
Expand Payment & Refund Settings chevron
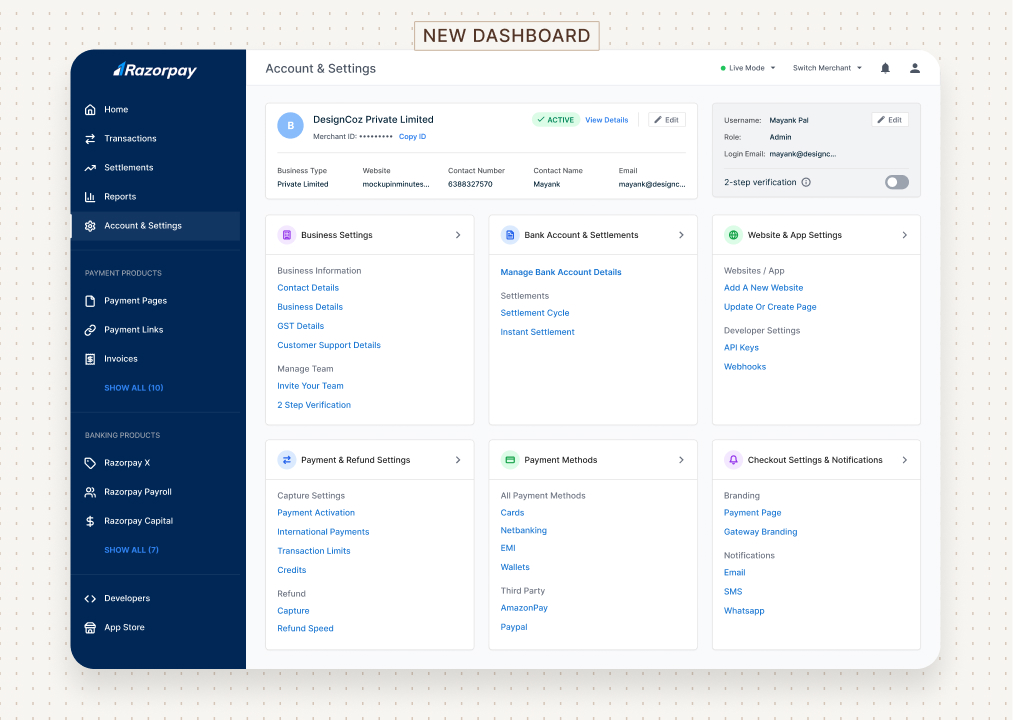[458, 460]
